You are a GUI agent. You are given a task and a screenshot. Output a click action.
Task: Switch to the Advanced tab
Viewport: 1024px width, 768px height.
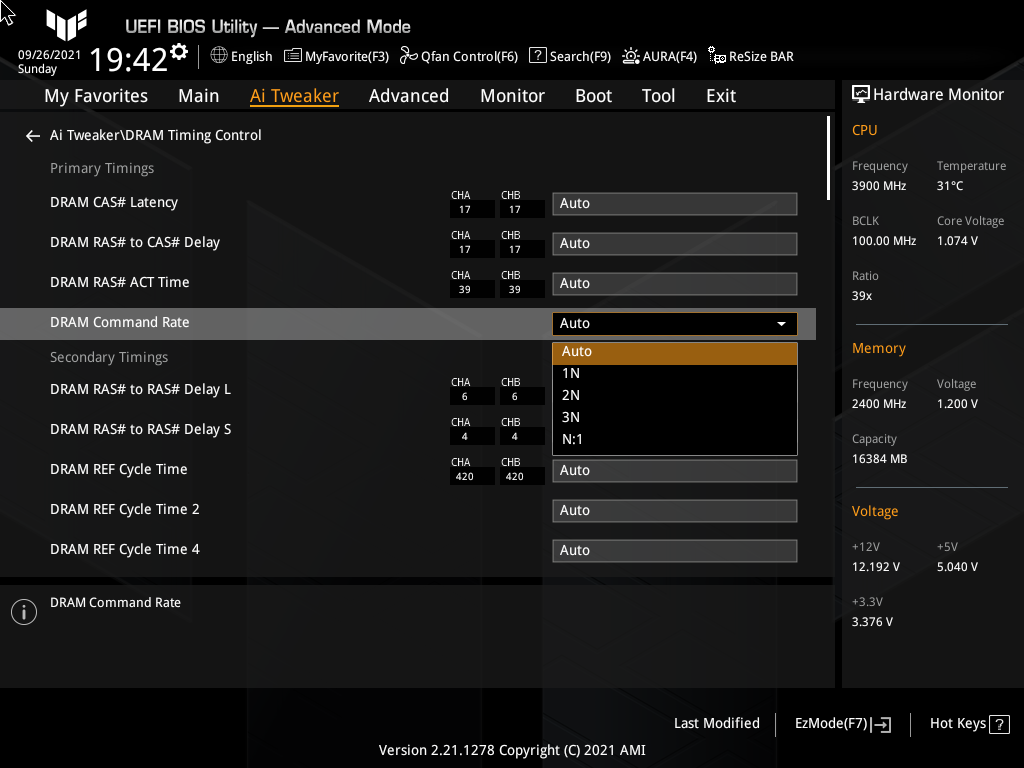coord(409,95)
